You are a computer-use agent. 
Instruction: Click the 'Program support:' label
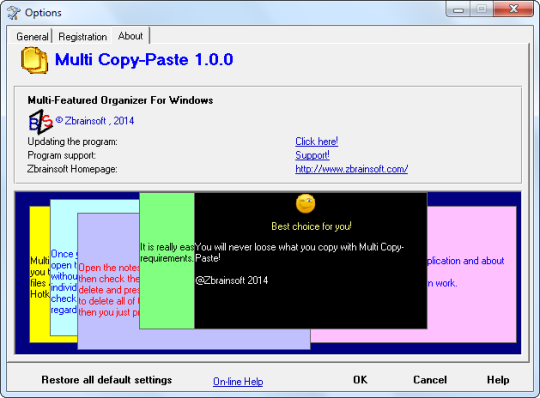click(62, 155)
